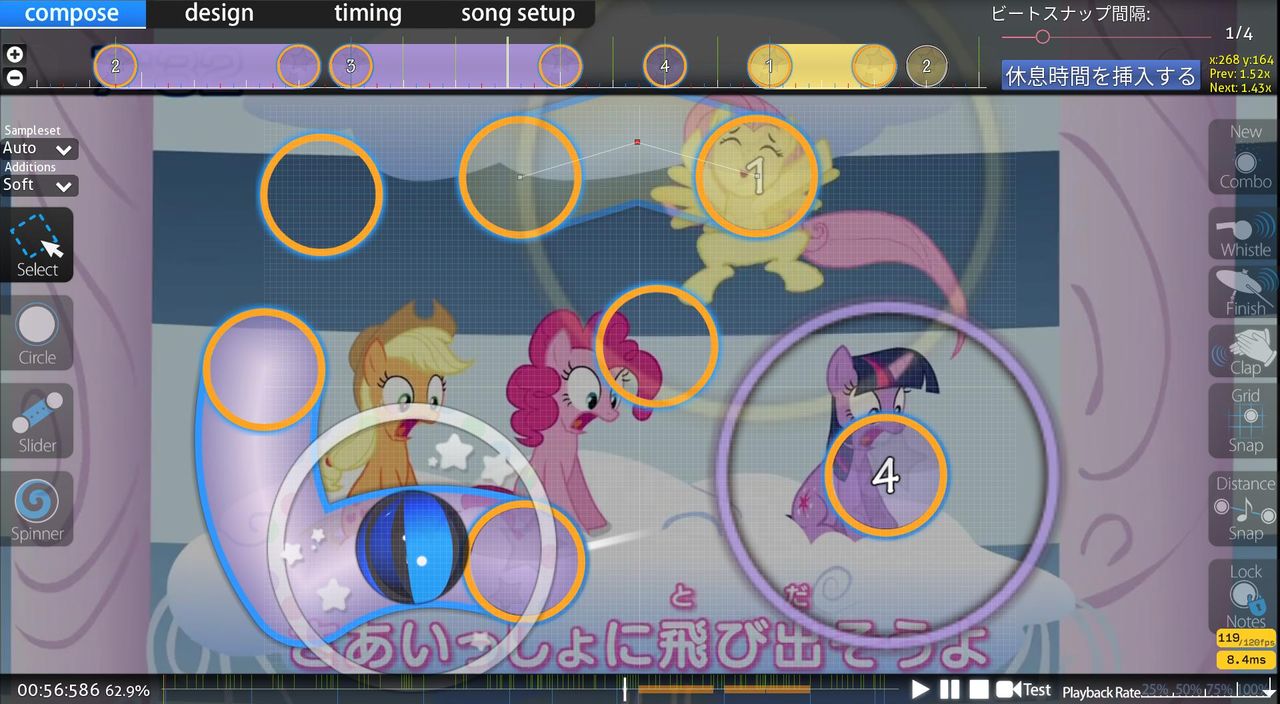
Task: Apply the Finish hitsound
Action: coord(1242,292)
